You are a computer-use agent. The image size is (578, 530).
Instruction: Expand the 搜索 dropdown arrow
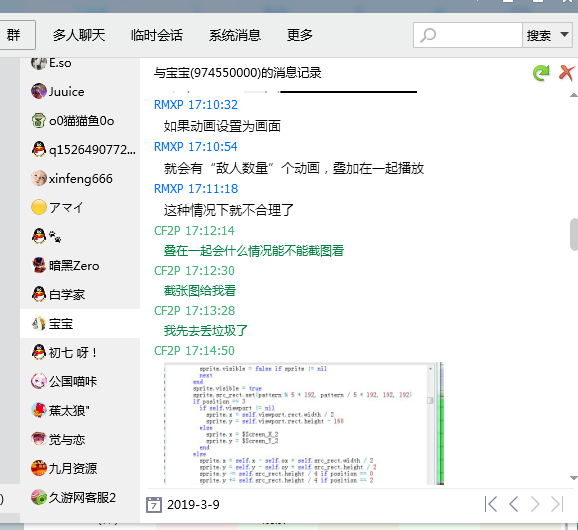click(x=564, y=34)
